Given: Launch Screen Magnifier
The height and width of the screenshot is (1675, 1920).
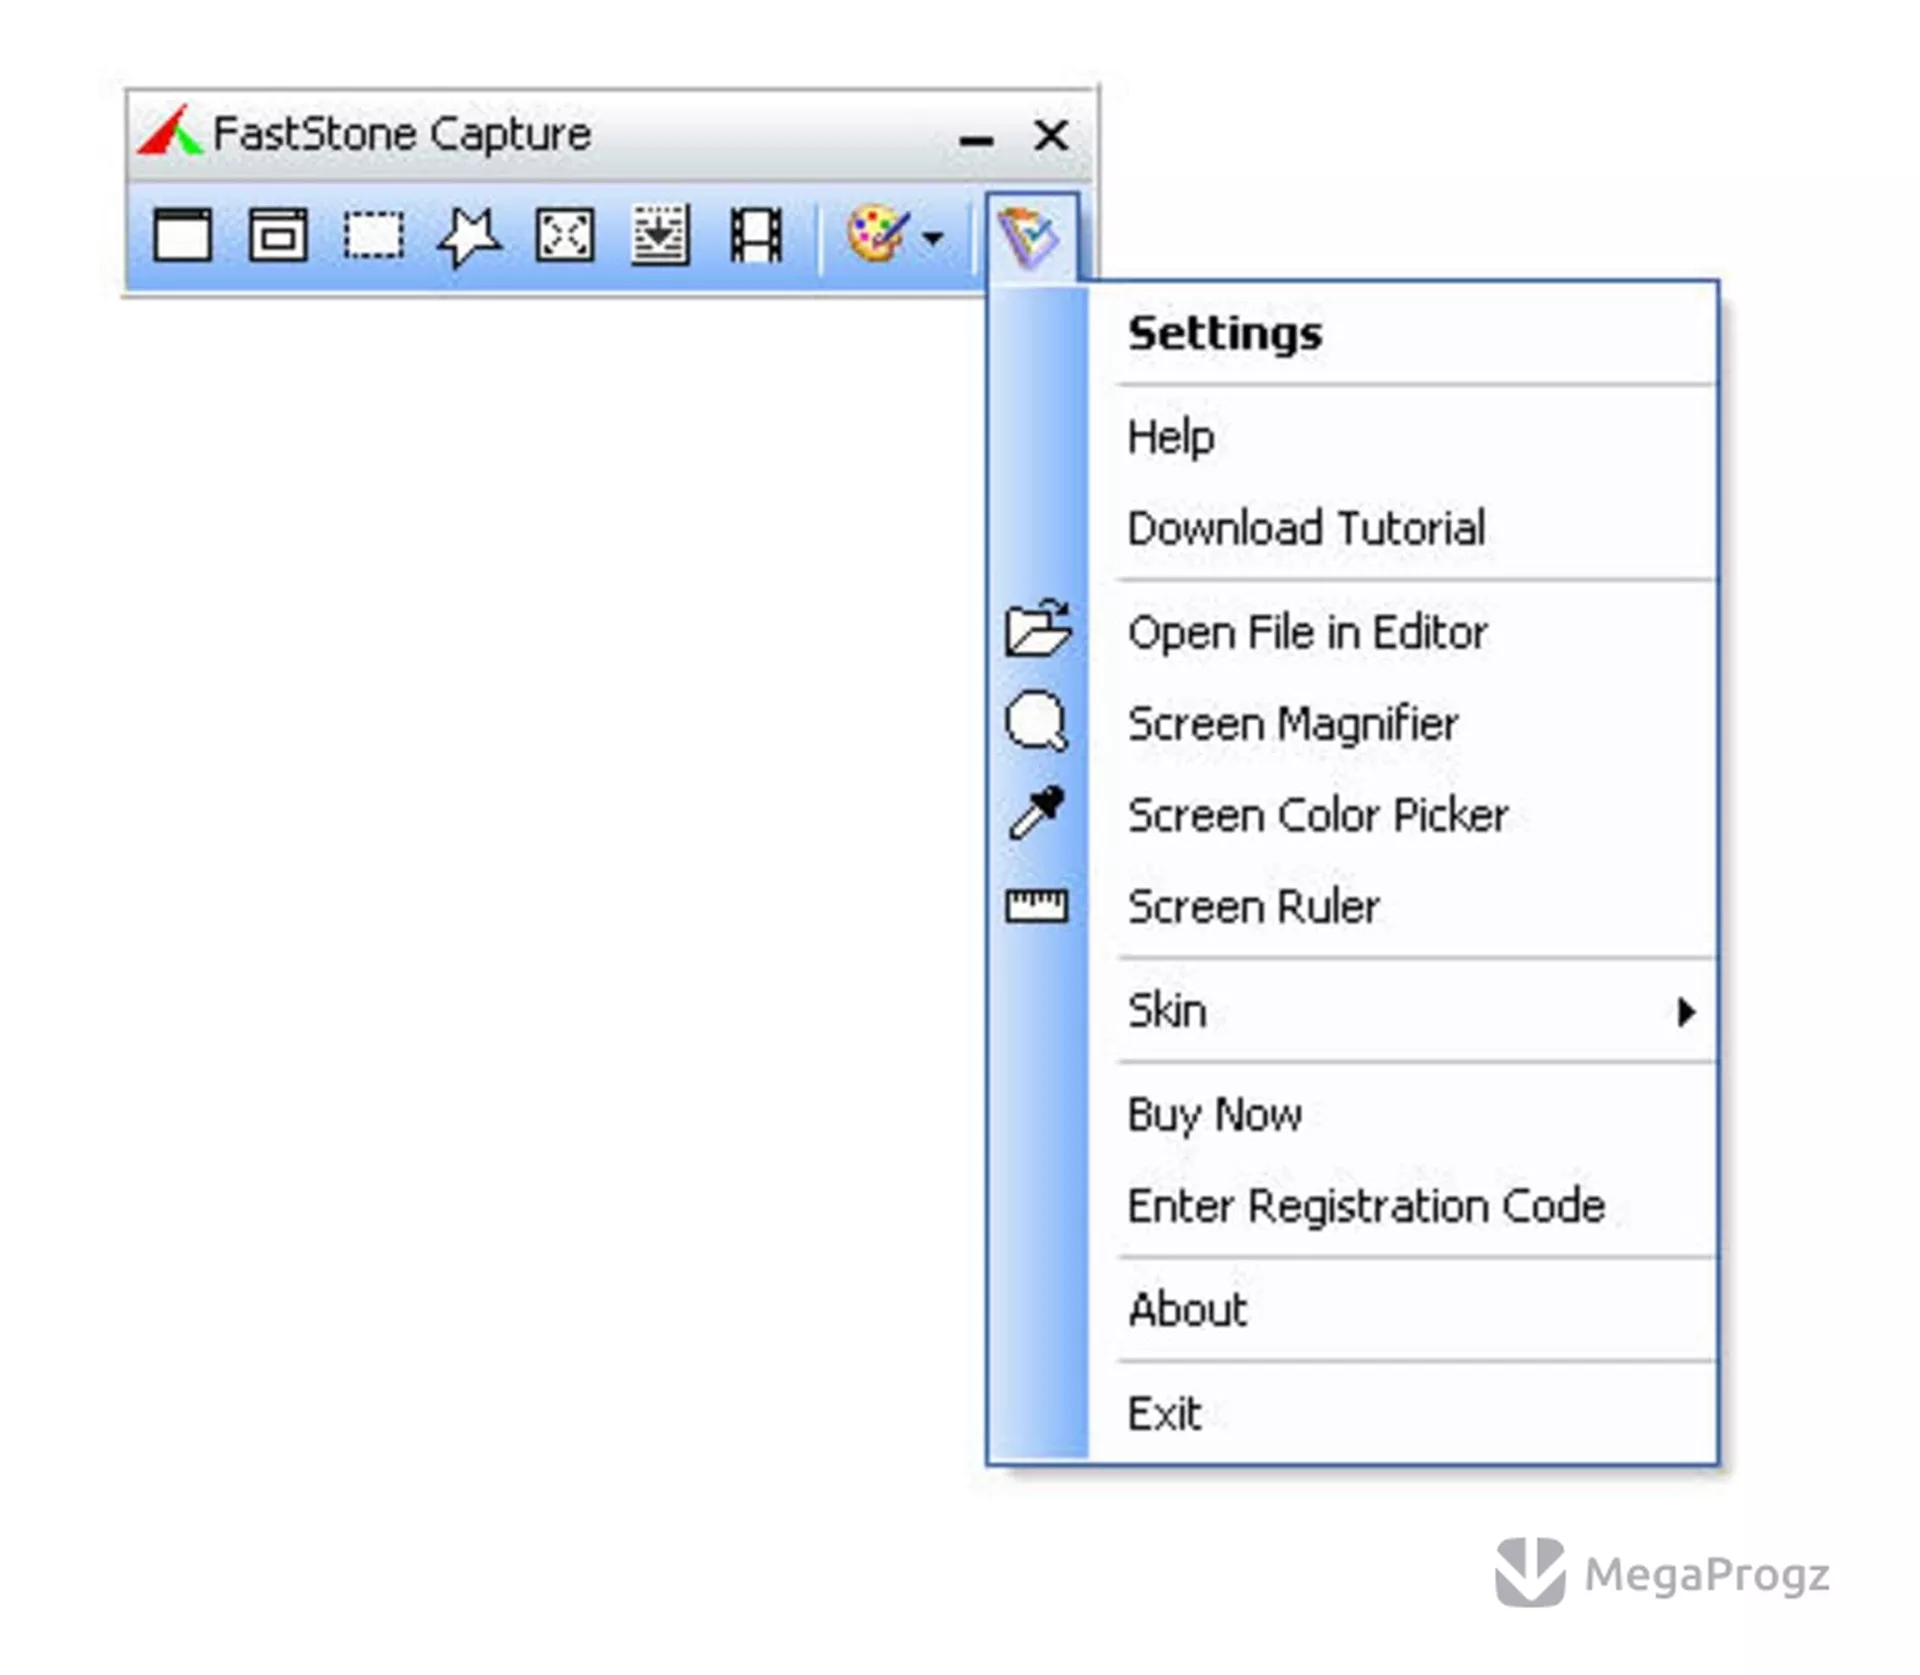Looking at the screenshot, I should [x=1402, y=723].
